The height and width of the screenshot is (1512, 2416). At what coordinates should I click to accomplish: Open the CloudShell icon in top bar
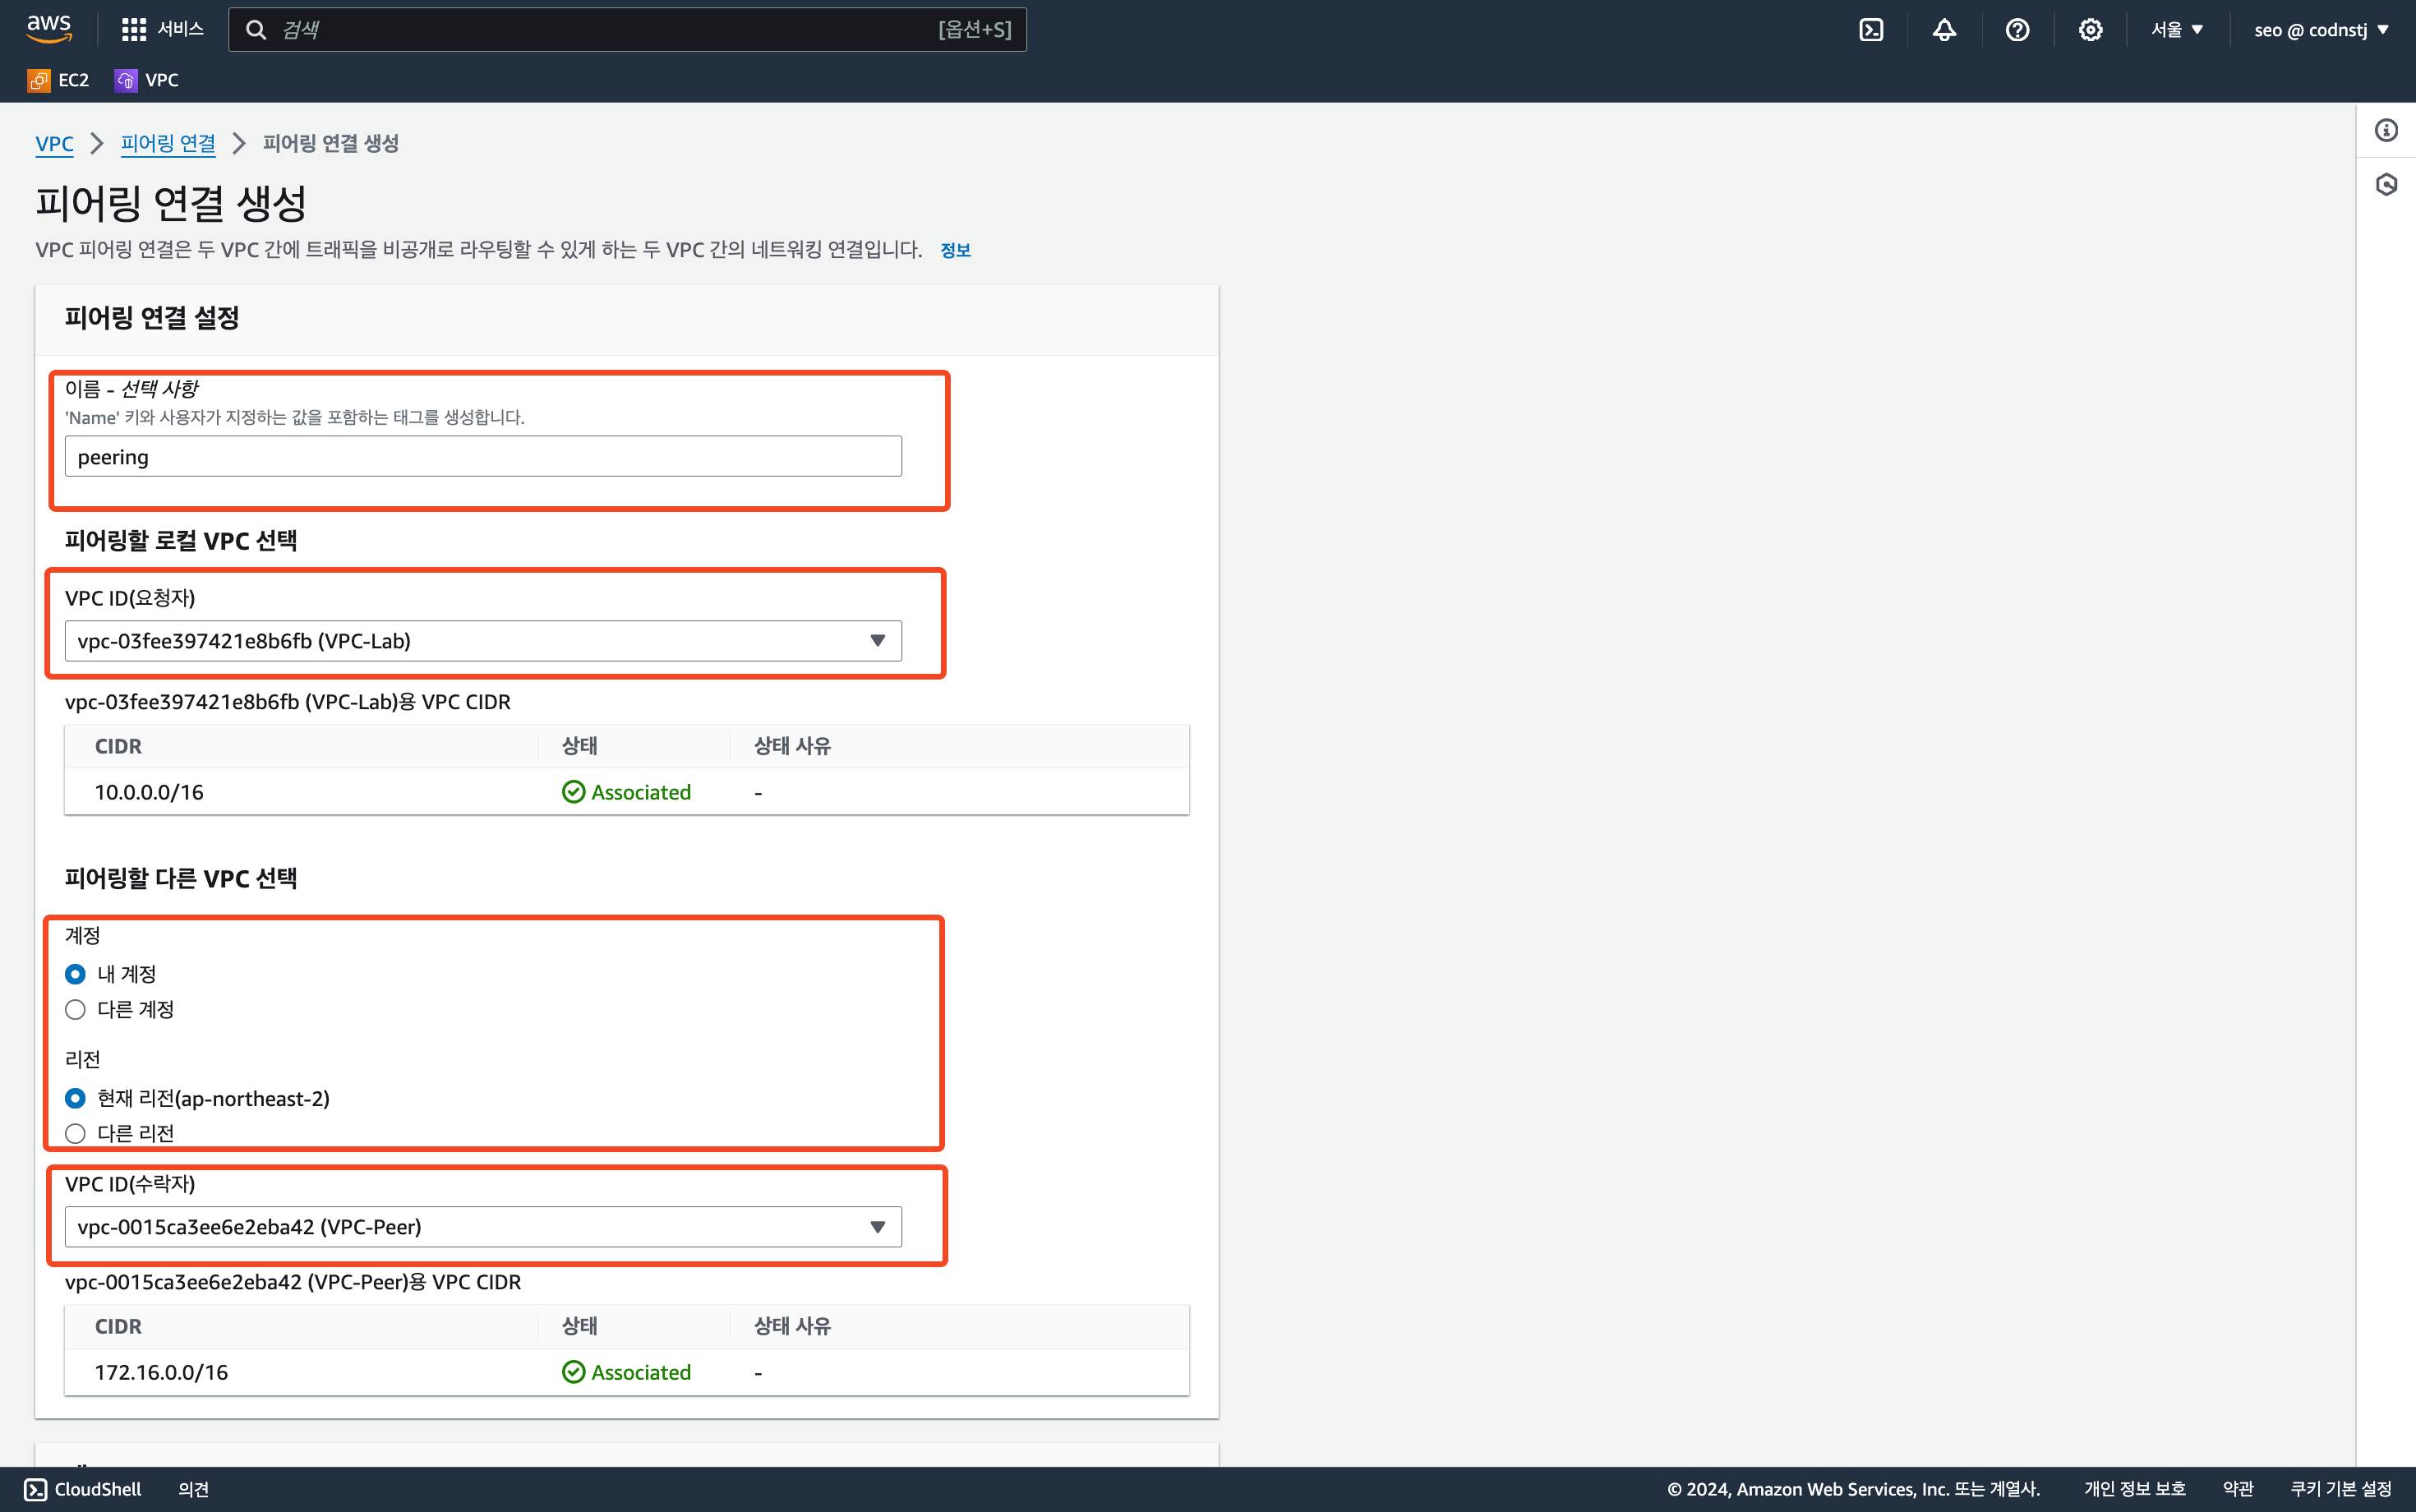pyautogui.click(x=1870, y=30)
